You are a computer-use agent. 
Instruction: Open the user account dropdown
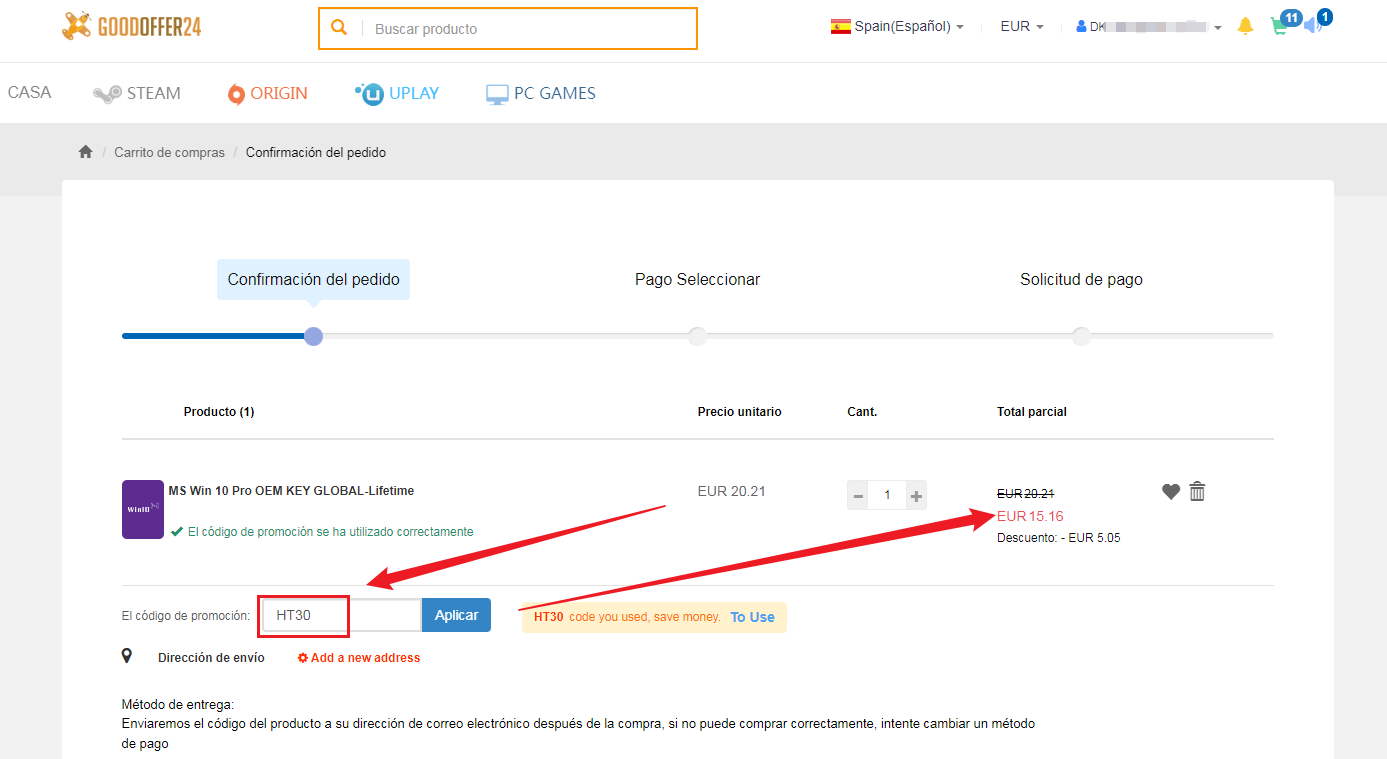1149,27
